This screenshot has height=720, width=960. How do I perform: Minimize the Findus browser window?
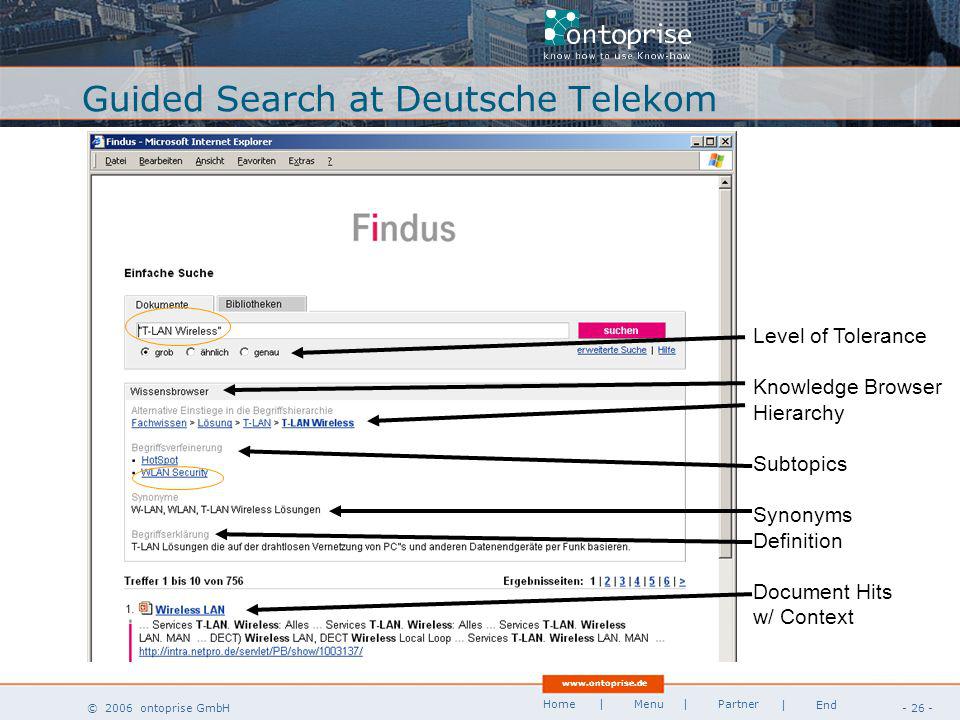click(697, 141)
